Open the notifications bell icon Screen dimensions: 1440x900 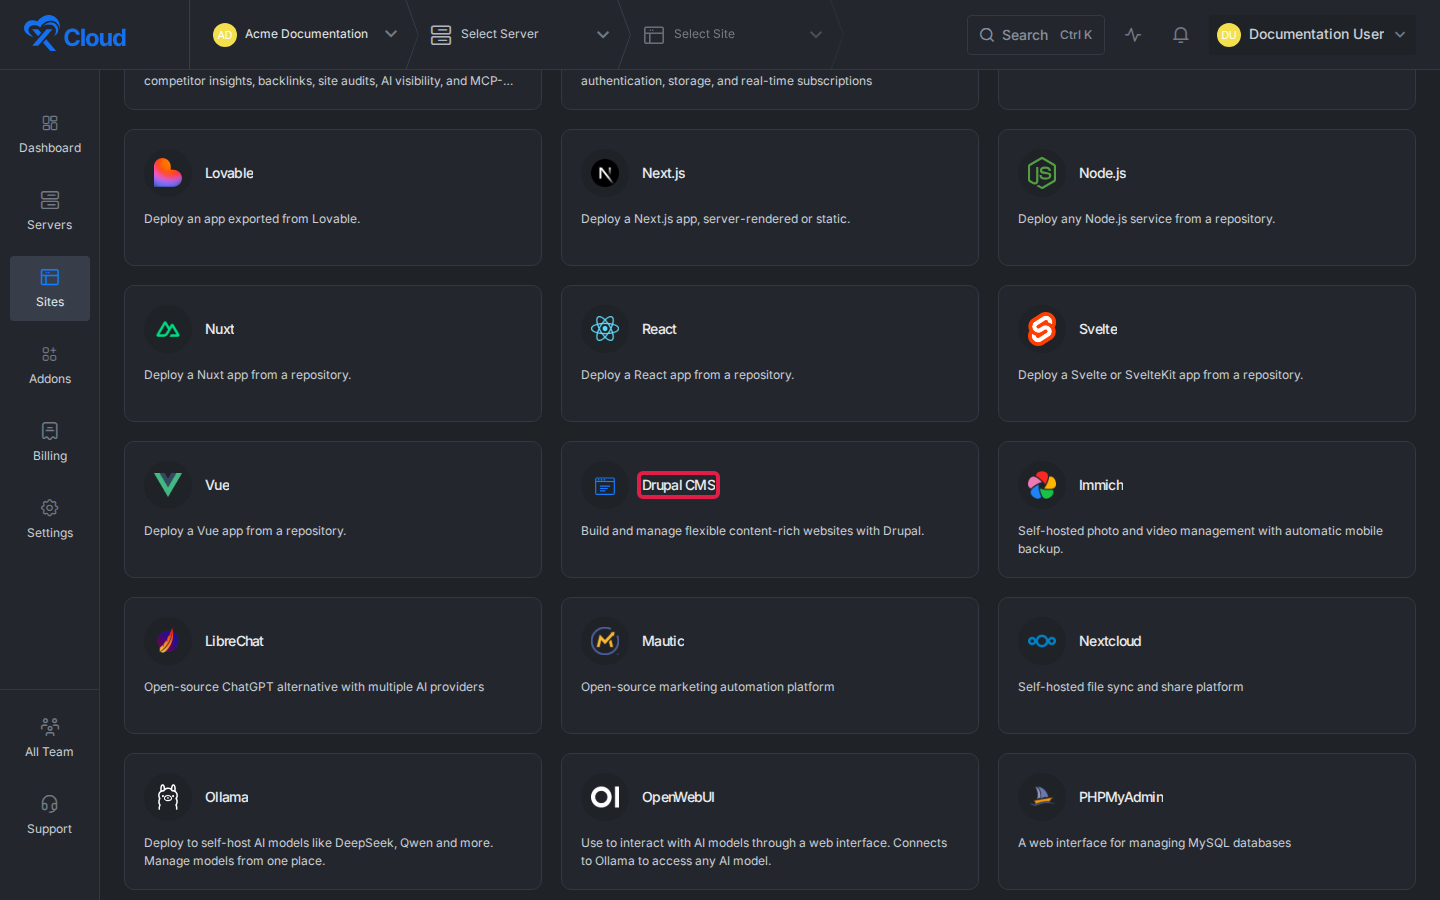click(1181, 35)
